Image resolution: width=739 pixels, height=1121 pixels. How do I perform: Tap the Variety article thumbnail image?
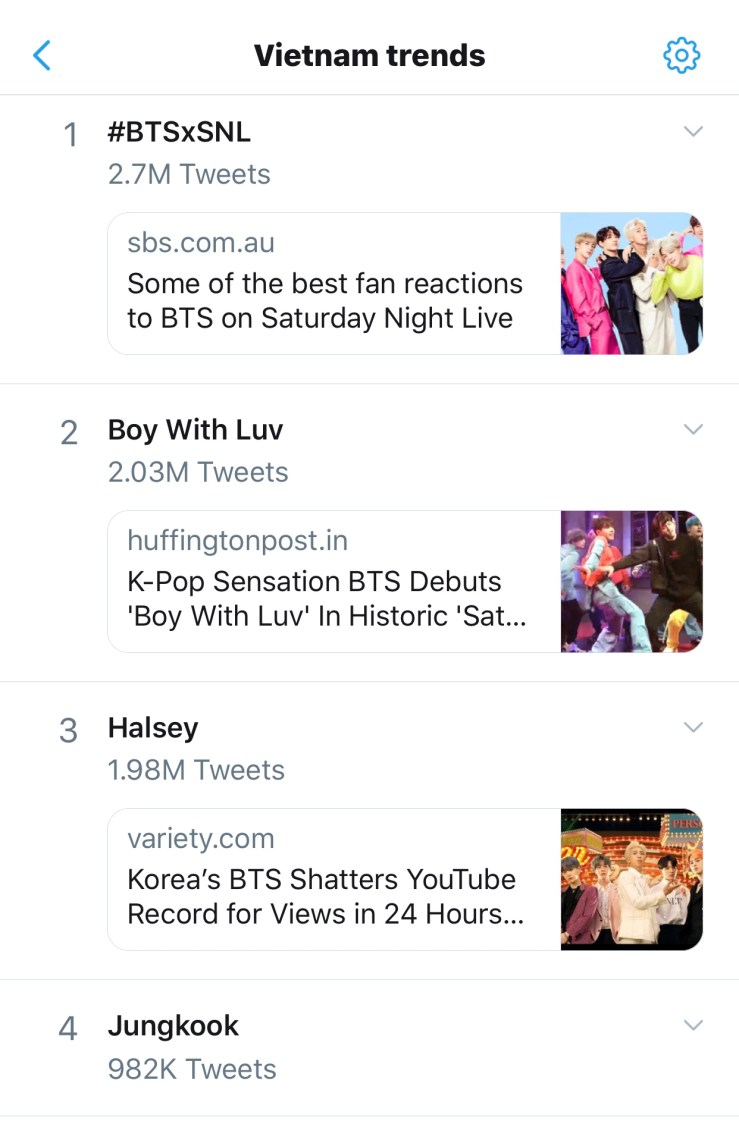point(632,880)
